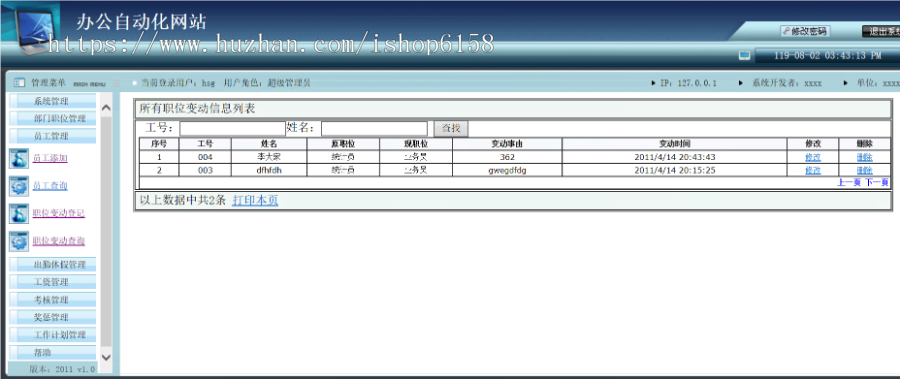
Task: Click timestamp 2011/4/14 20:43:43
Action: point(674,157)
